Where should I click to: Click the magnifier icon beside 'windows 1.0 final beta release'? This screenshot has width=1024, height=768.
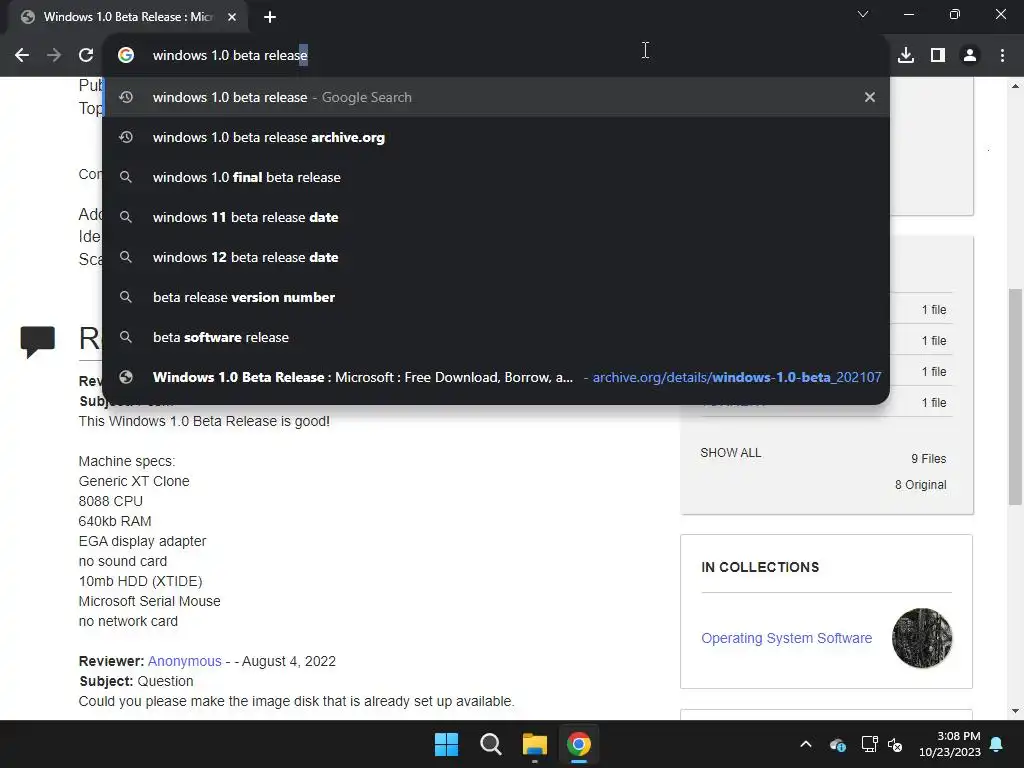(x=126, y=177)
